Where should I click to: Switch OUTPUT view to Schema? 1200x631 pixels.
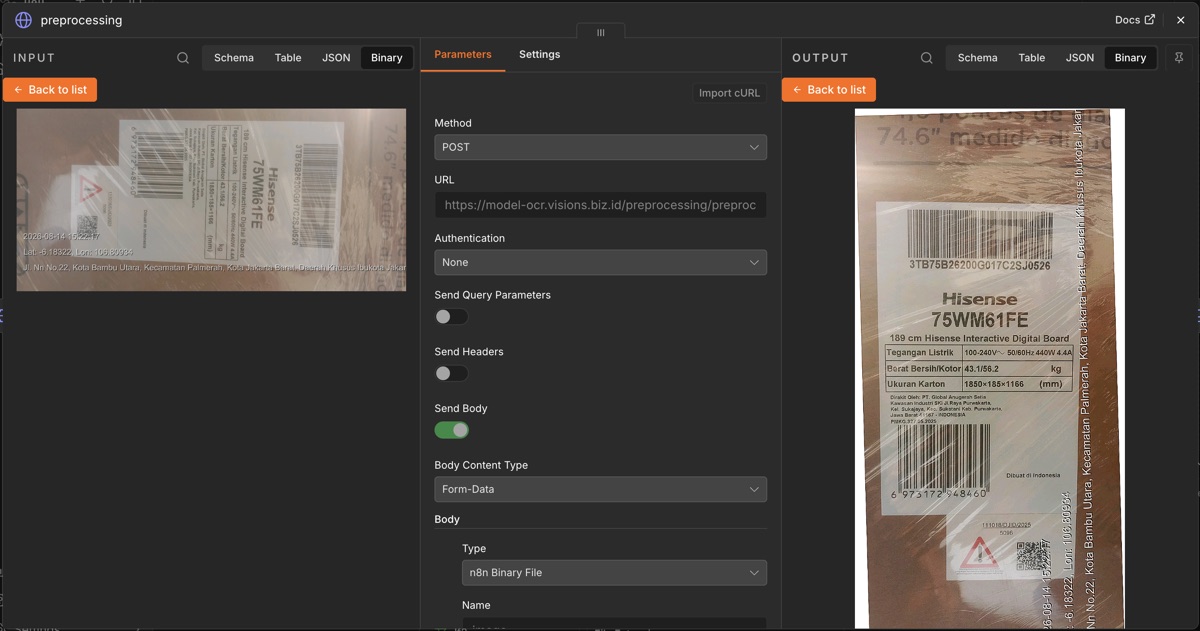(x=978, y=58)
